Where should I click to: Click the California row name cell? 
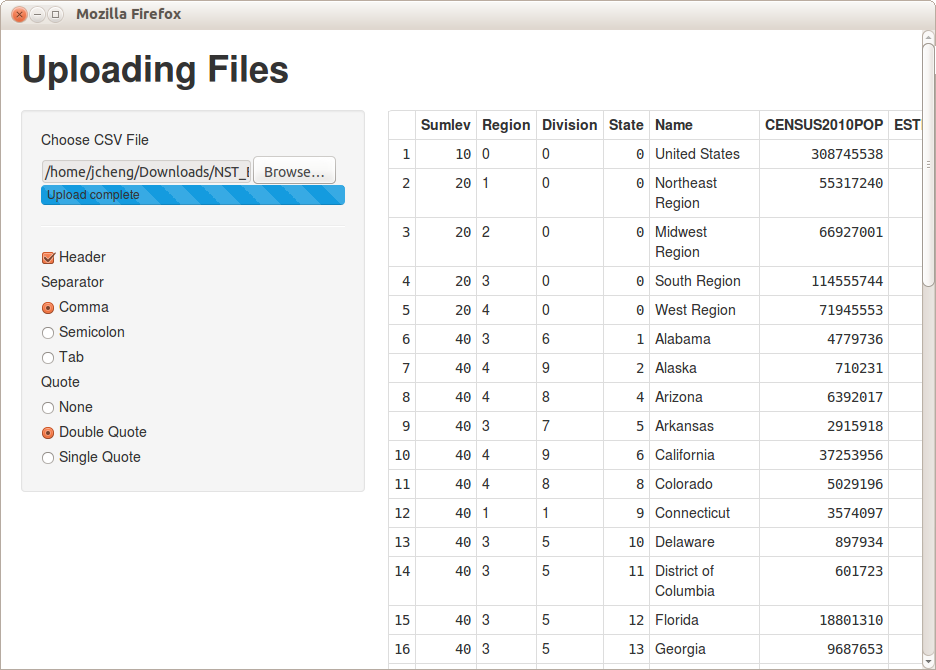coord(685,455)
